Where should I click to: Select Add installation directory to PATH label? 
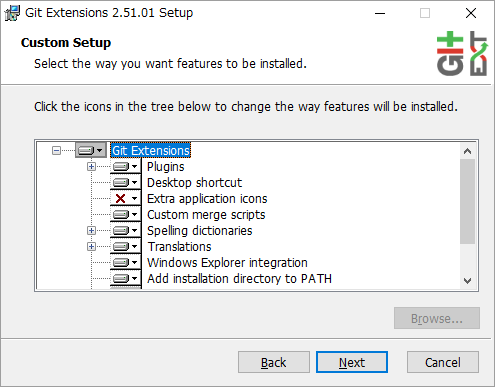(x=239, y=279)
